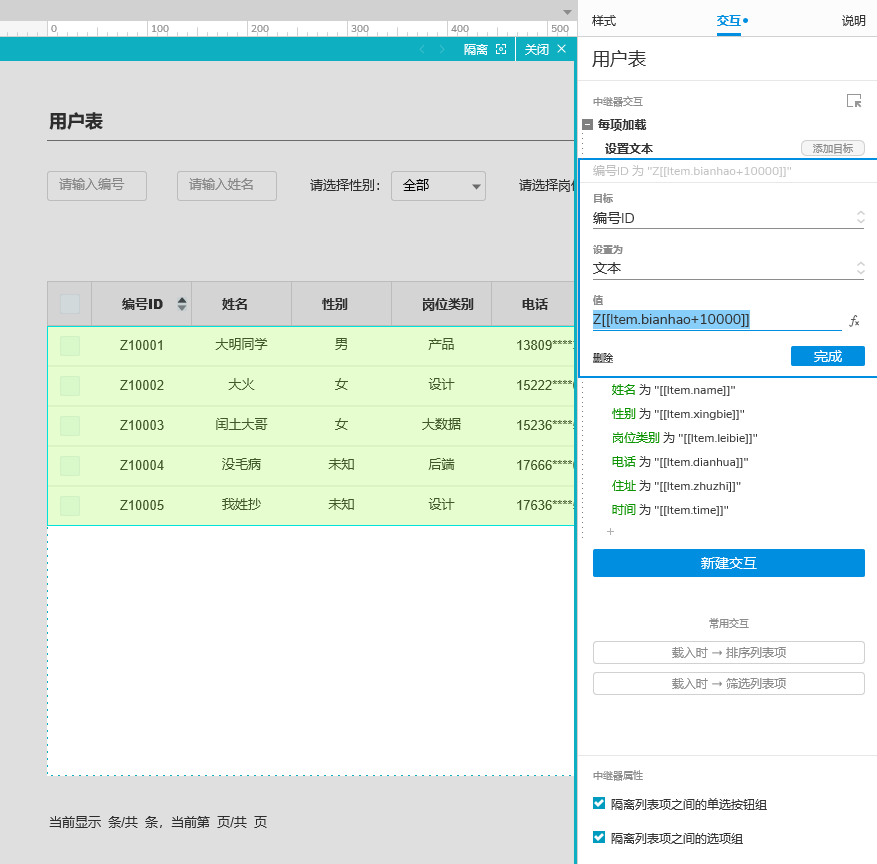This screenshot has height=864, width=877.
Task: Open the 目标 dropdown showing 编号ID
Action: 728,218
